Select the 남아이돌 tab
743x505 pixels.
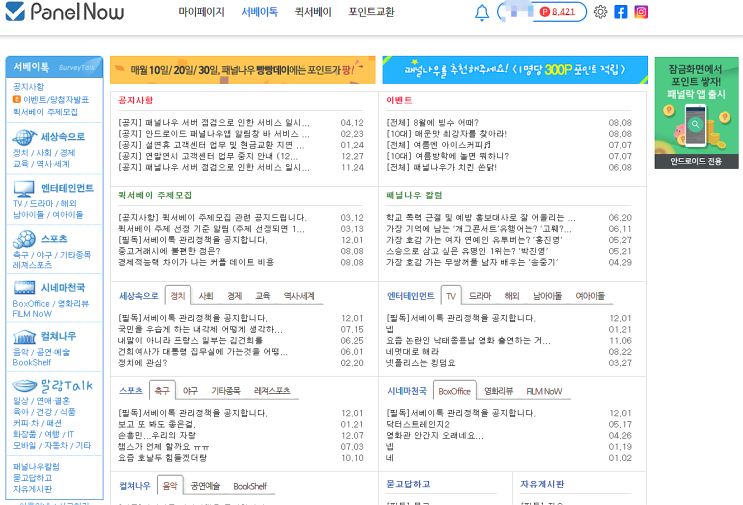coord(547,296)
